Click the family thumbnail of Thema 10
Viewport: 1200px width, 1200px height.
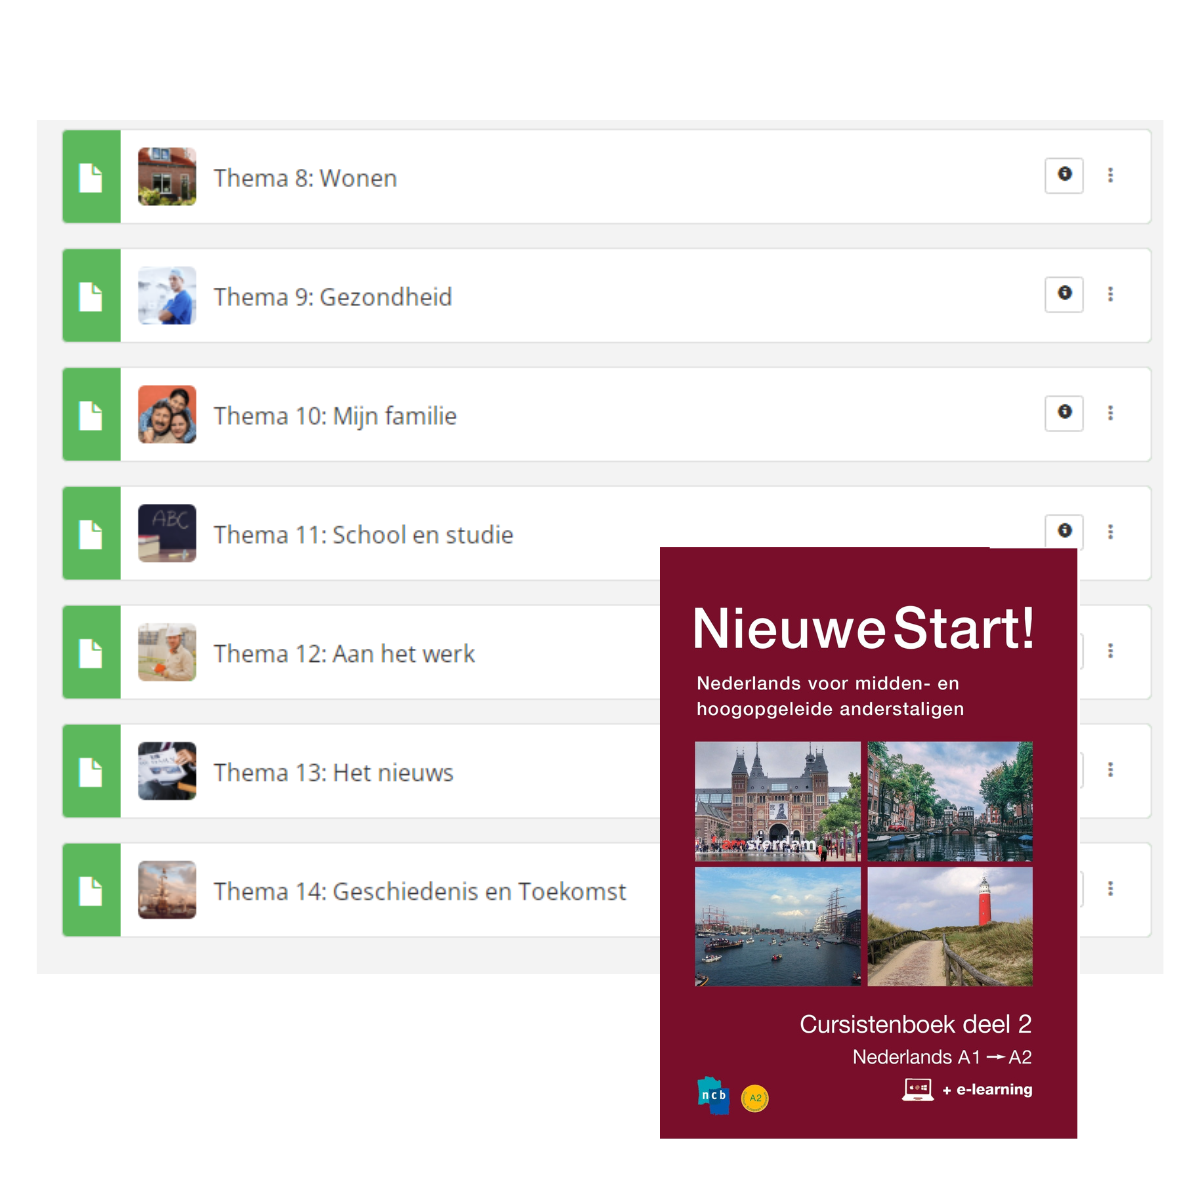(167, 415)
